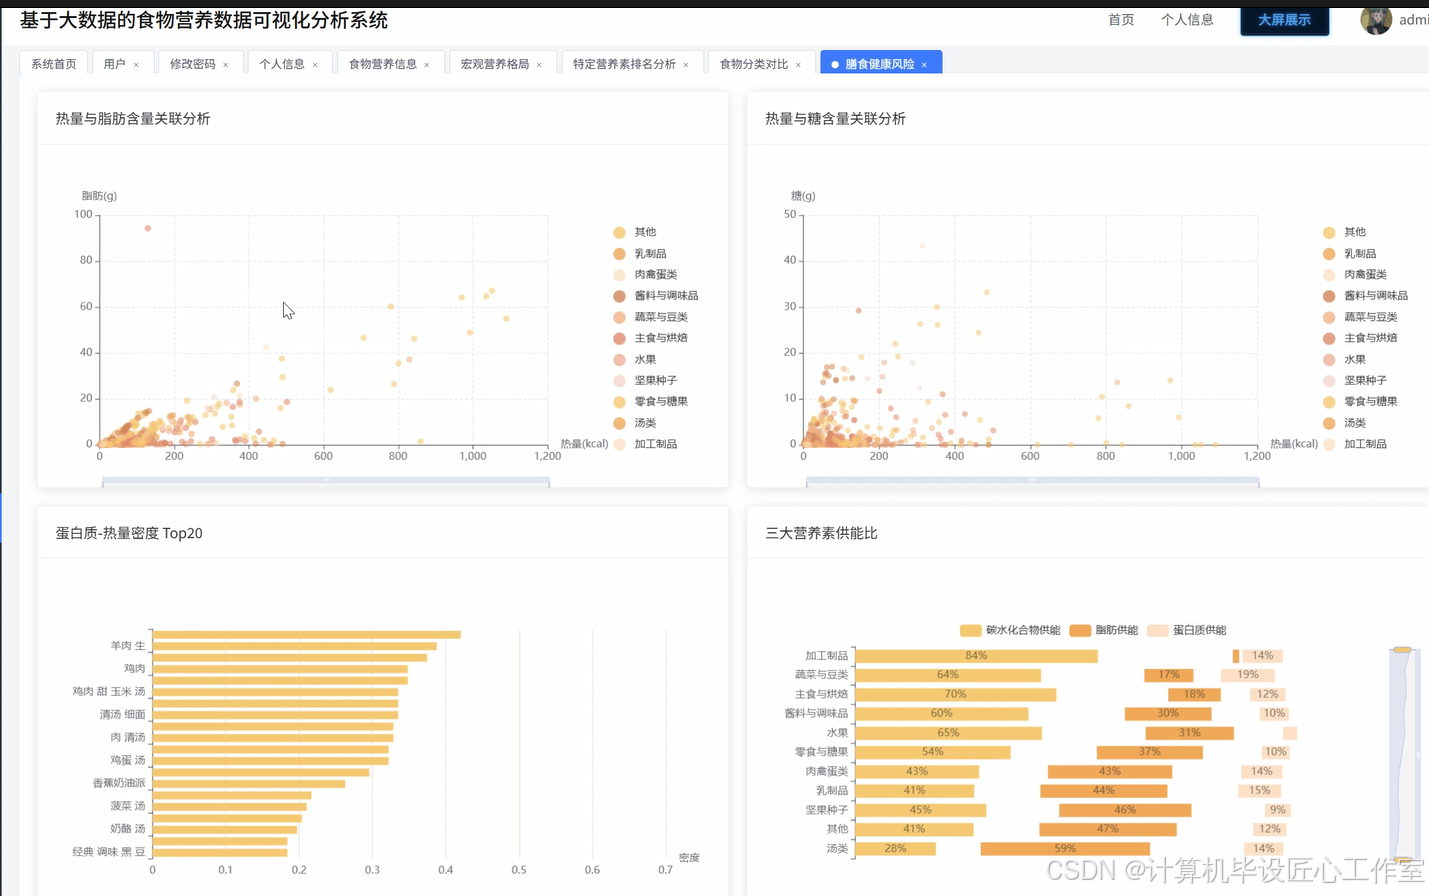
Task: Close the 个人信息 tab
Action: pos(315,65)
